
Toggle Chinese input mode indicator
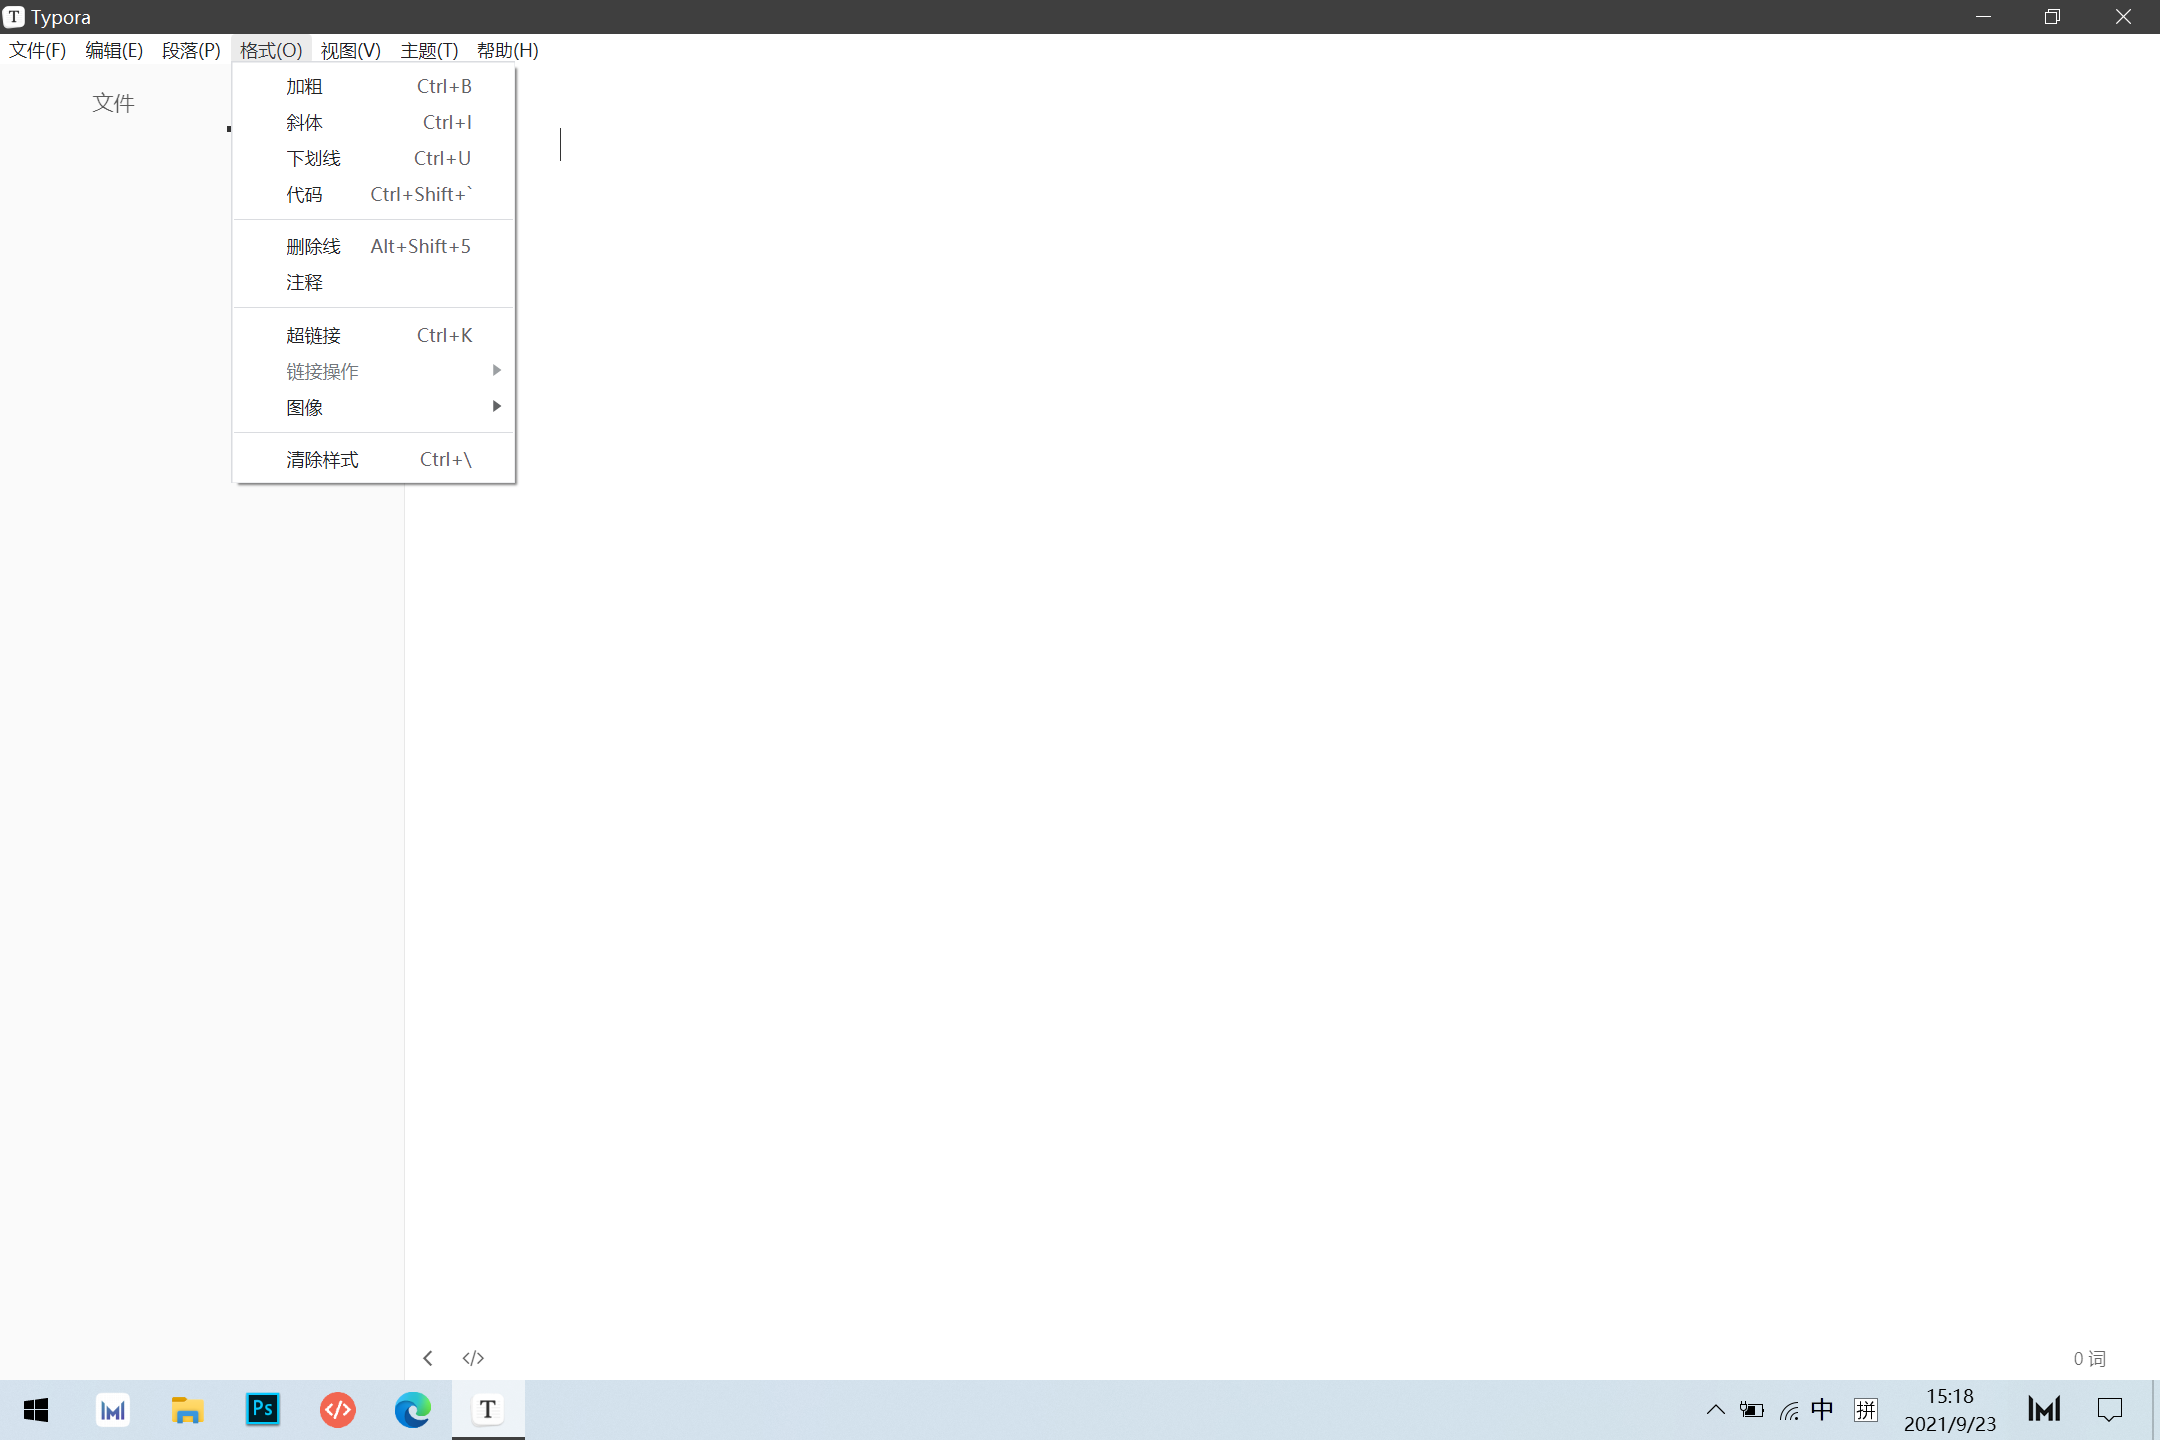[x=1822, y=1410]
